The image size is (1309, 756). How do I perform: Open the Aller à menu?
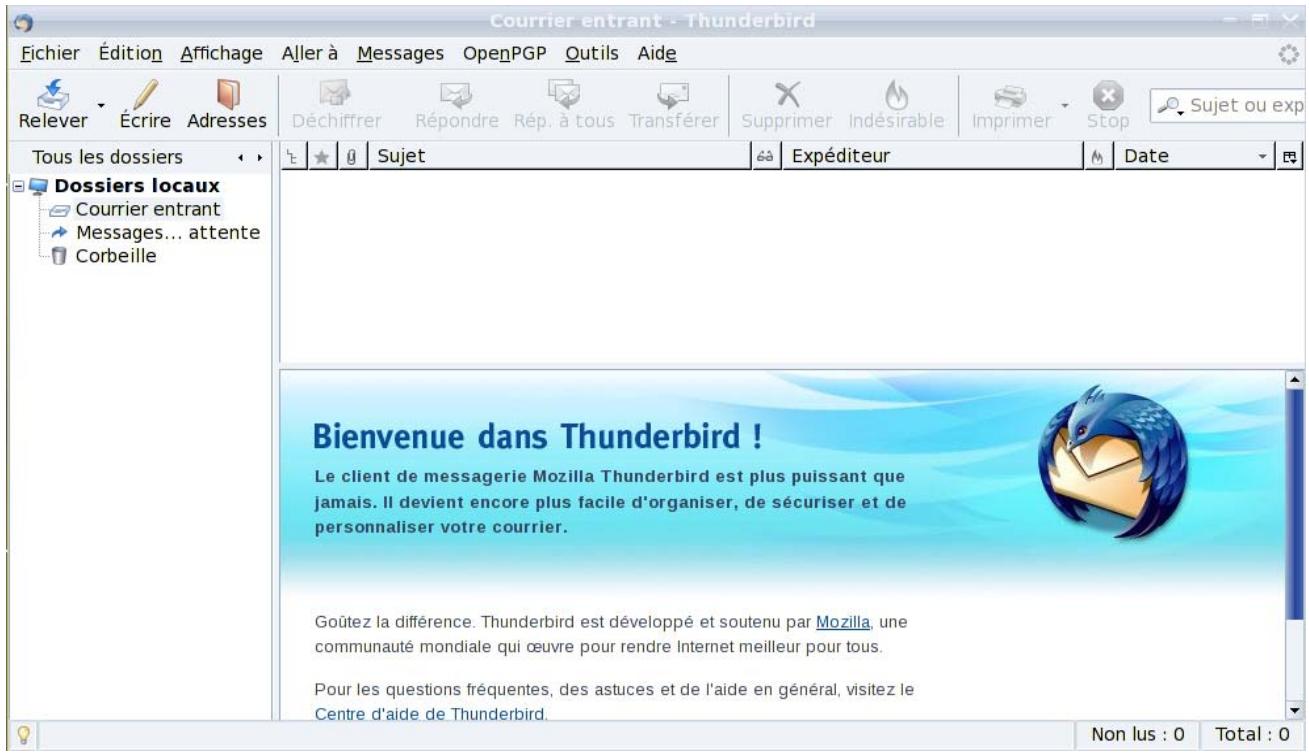pos(310,53)
